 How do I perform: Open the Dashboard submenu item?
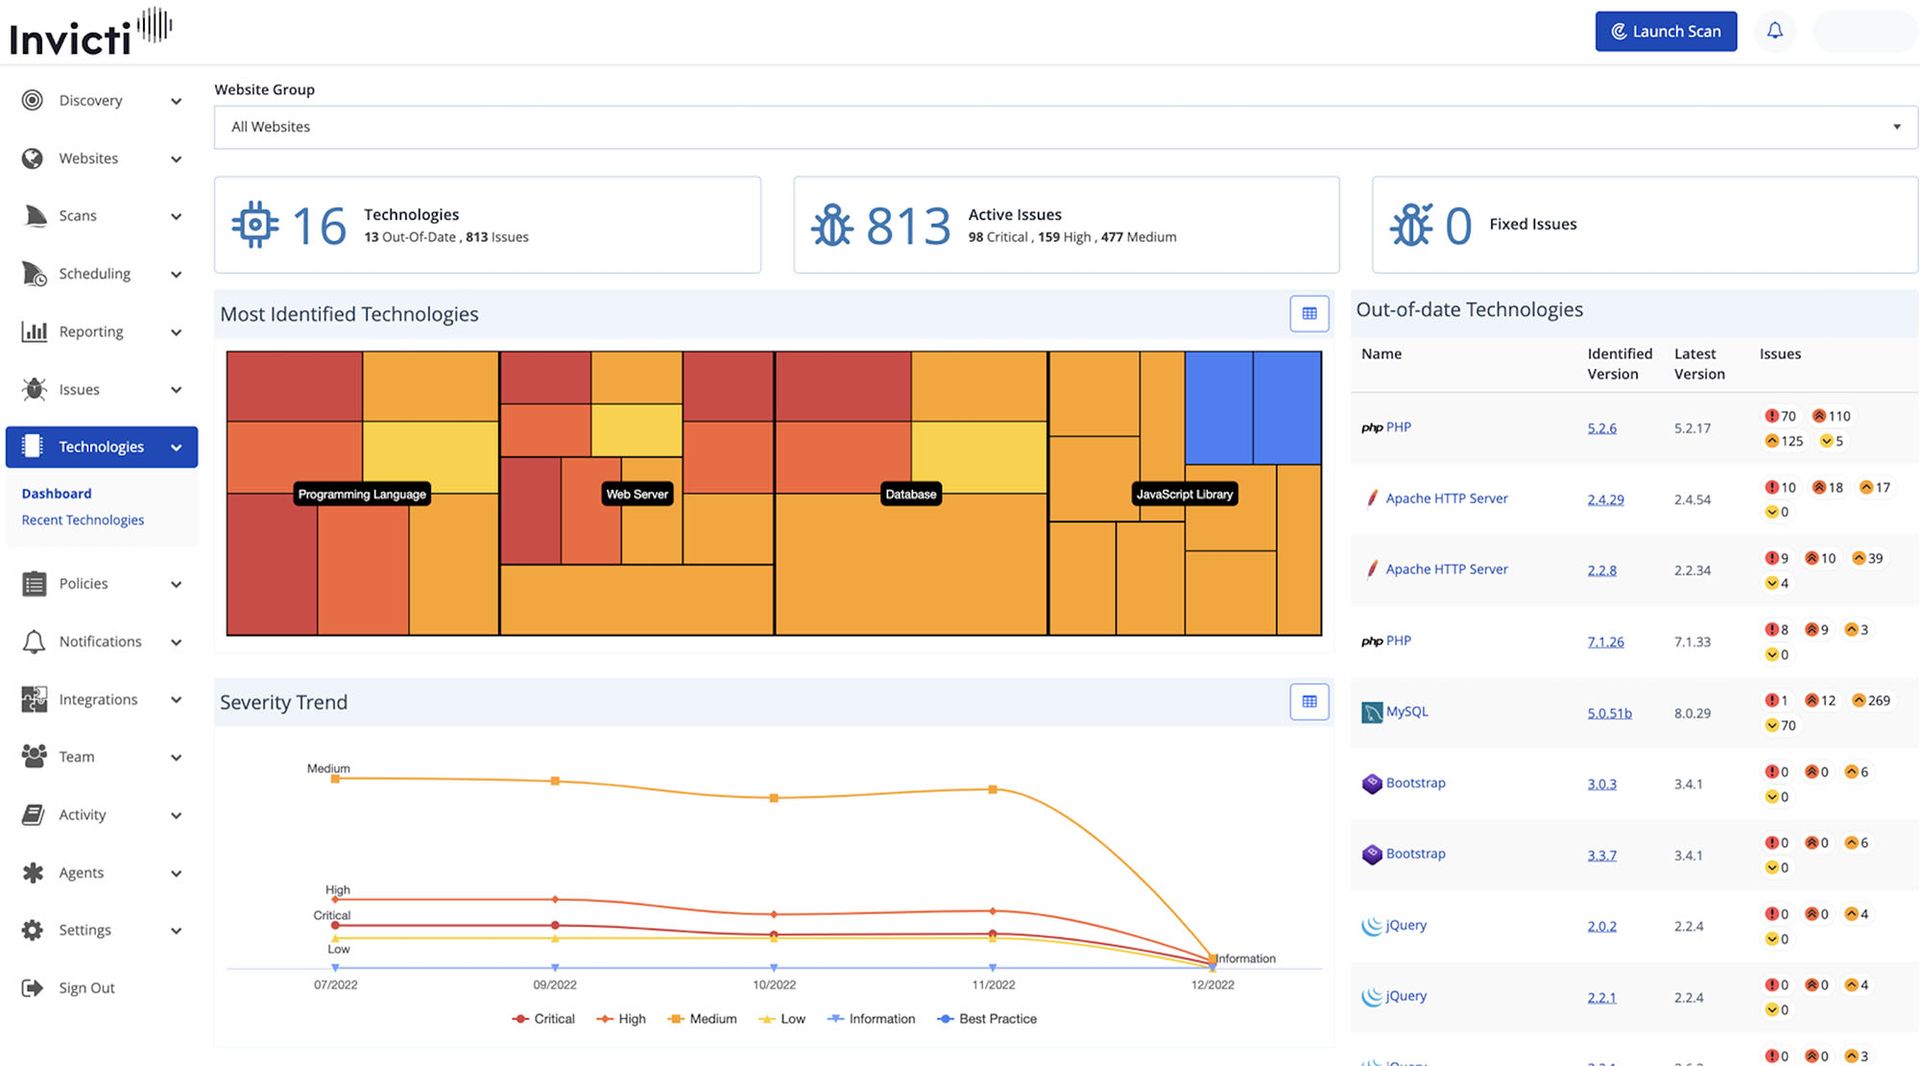coord(56,494)
